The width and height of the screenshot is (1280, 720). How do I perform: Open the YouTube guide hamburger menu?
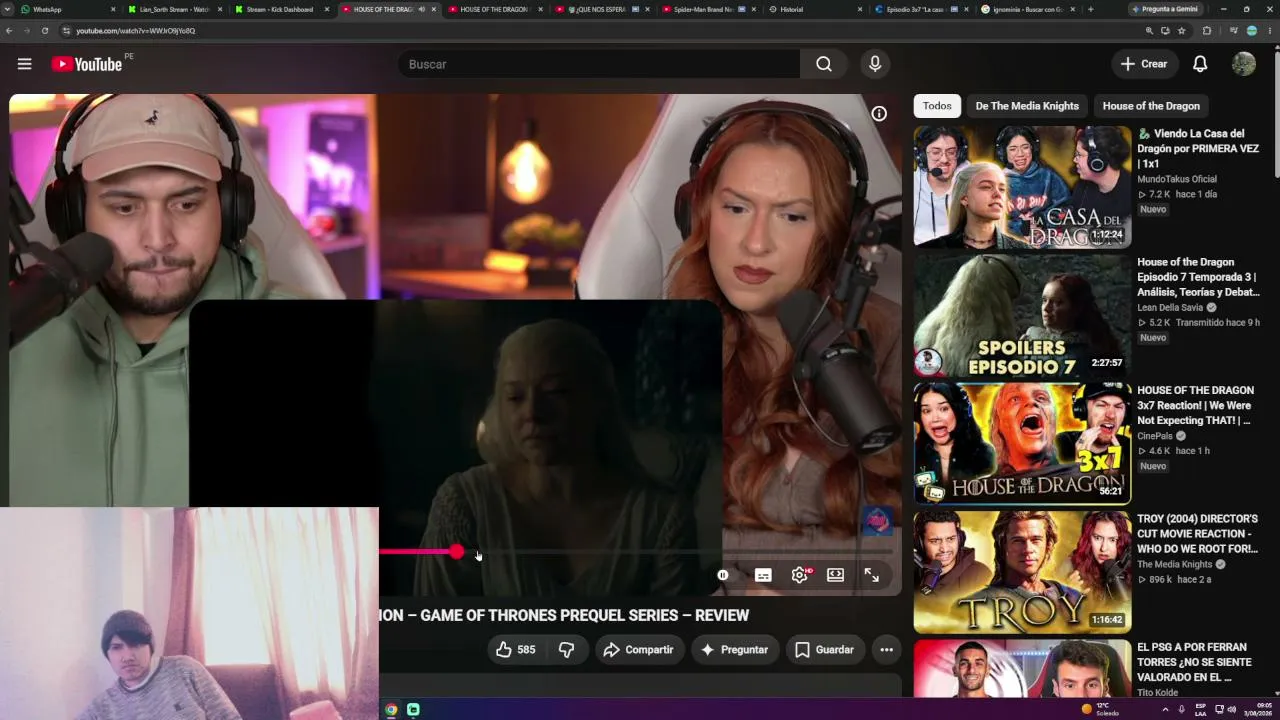tap(25, 64)
